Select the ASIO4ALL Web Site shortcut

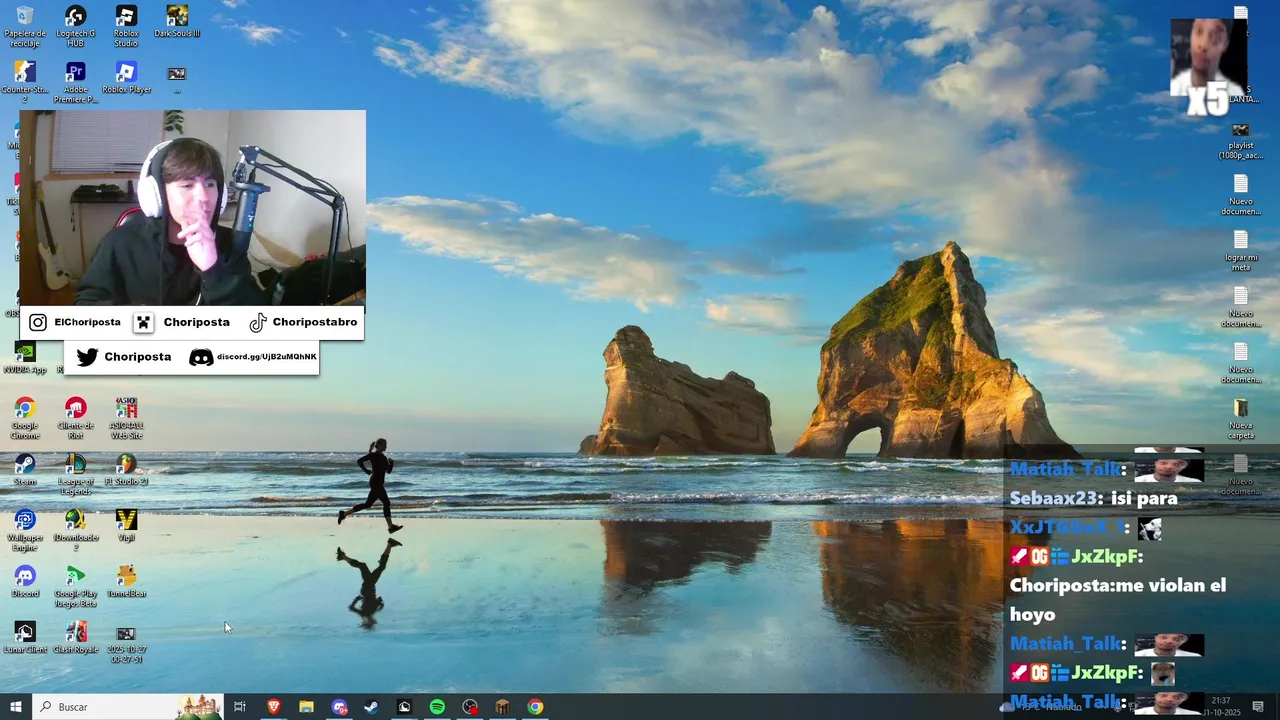pyautogui.click(x=126, y=418)
